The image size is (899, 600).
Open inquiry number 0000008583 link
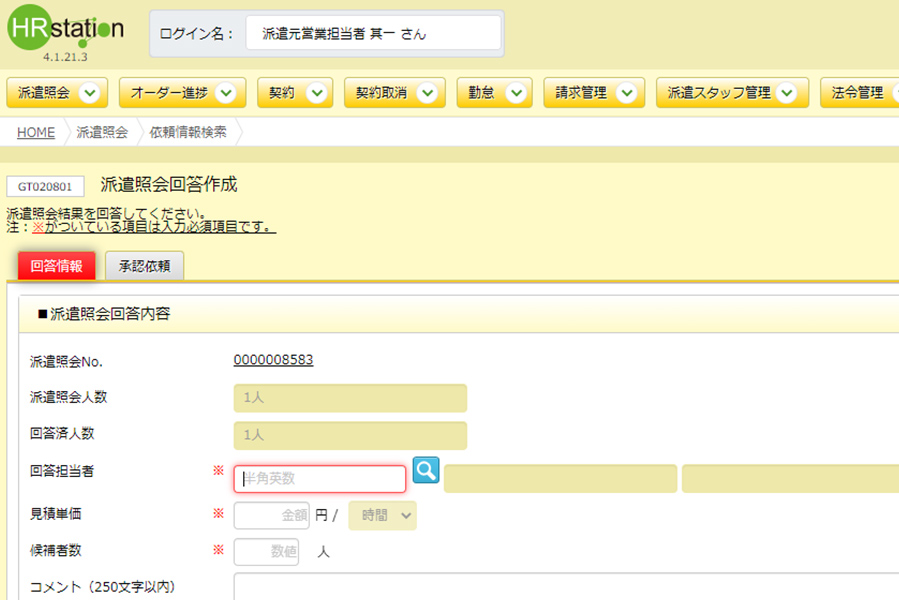click(x=273, y=360)
